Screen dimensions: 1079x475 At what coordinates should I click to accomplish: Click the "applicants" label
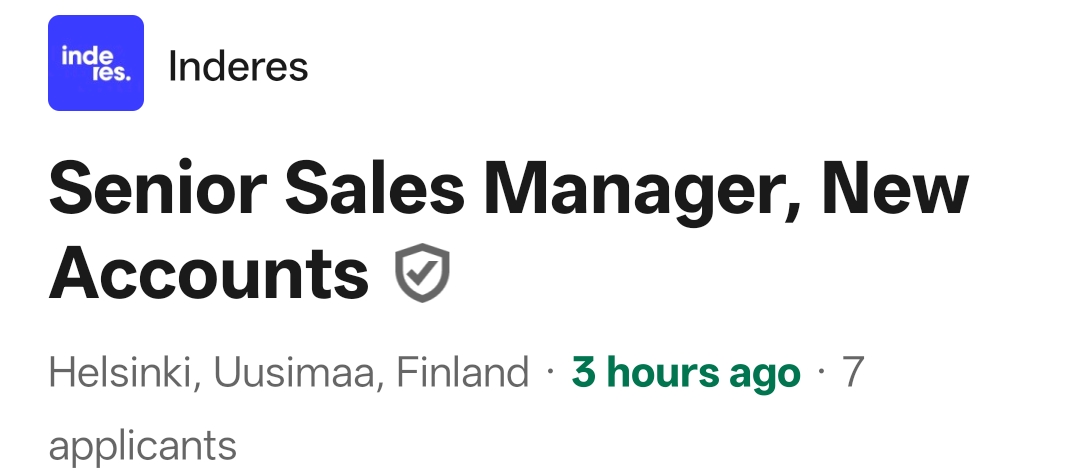coord(142,445)
